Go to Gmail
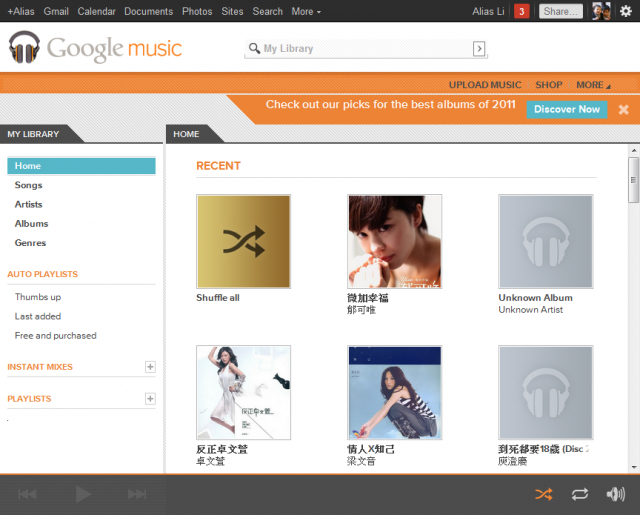 point(56,11)
